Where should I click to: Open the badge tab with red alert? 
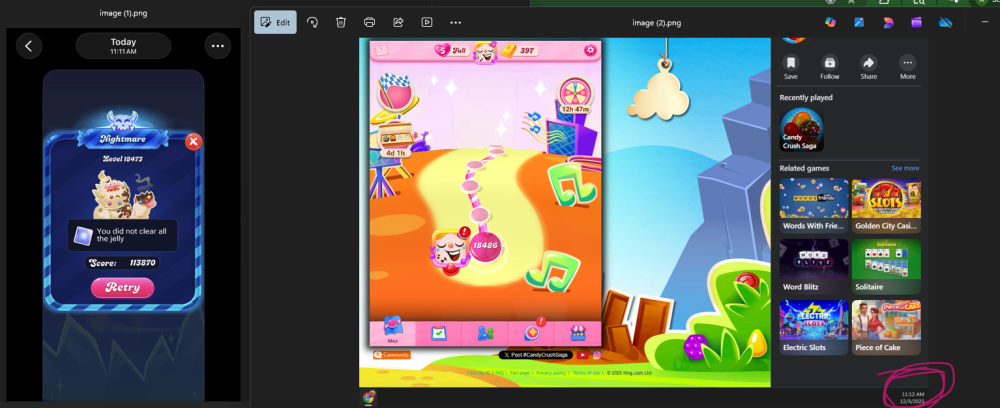coord(531,332)
